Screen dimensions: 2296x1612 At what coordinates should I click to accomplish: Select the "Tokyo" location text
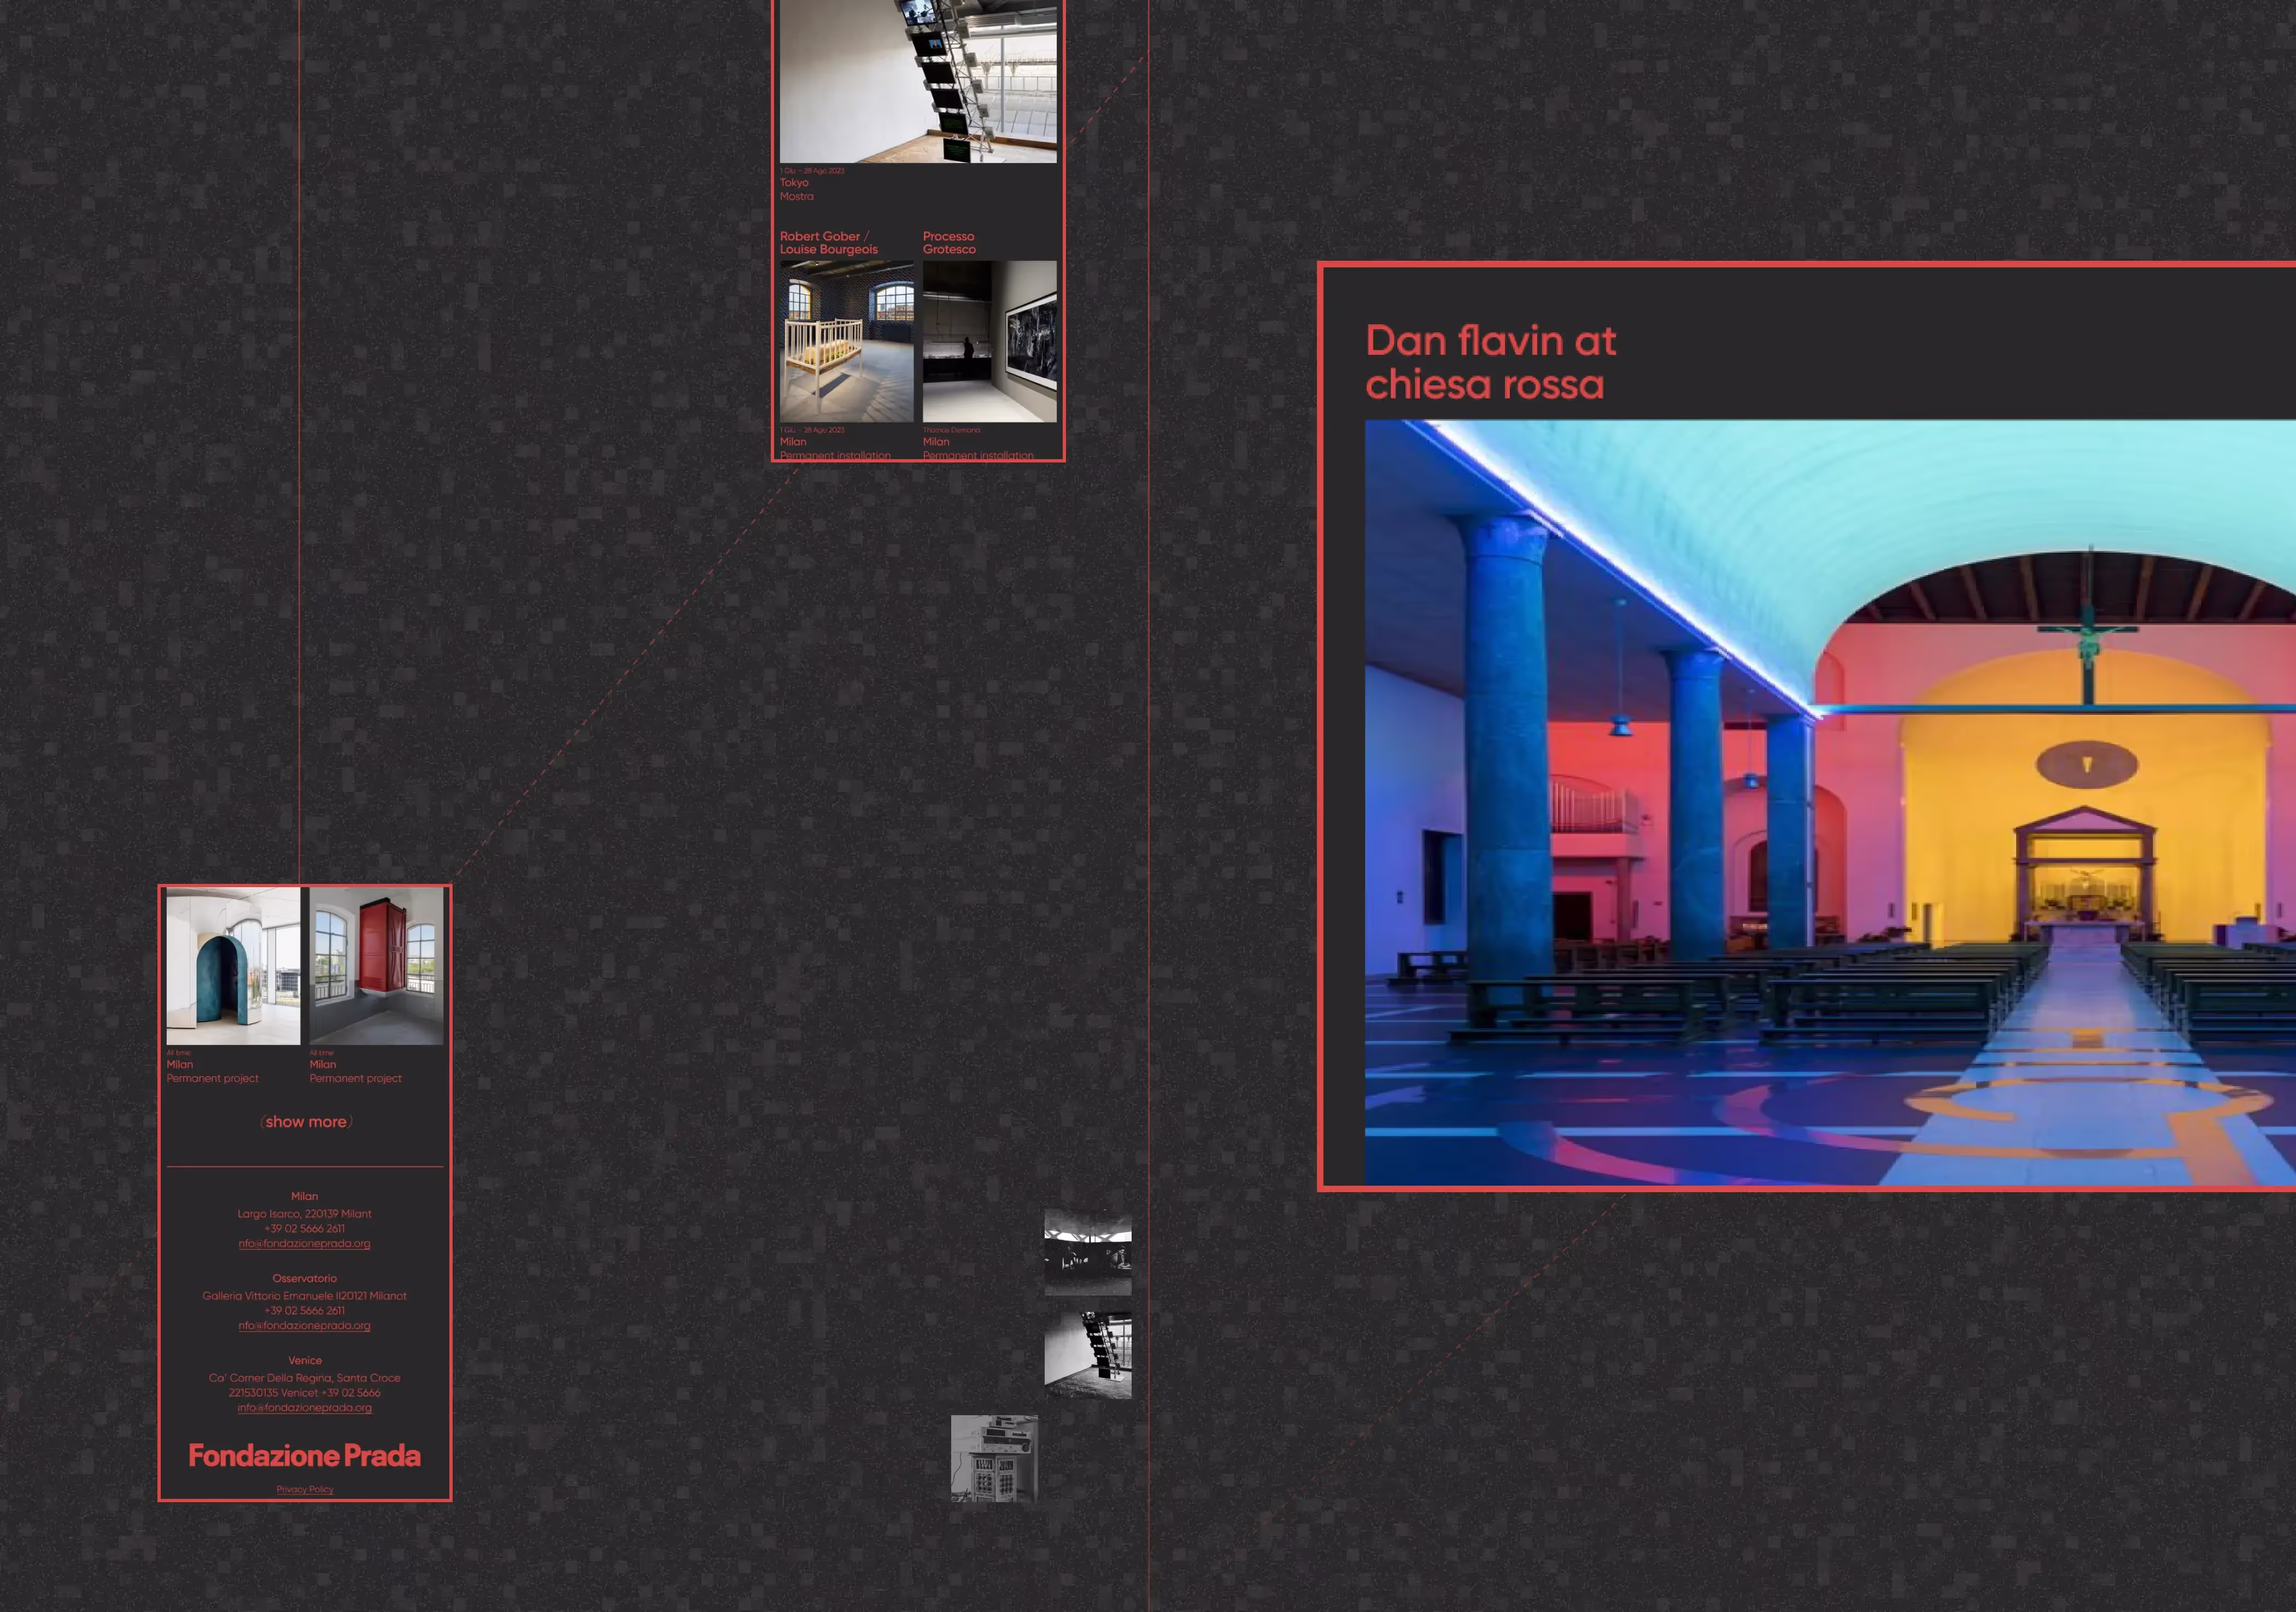click(x=794, y=182)
